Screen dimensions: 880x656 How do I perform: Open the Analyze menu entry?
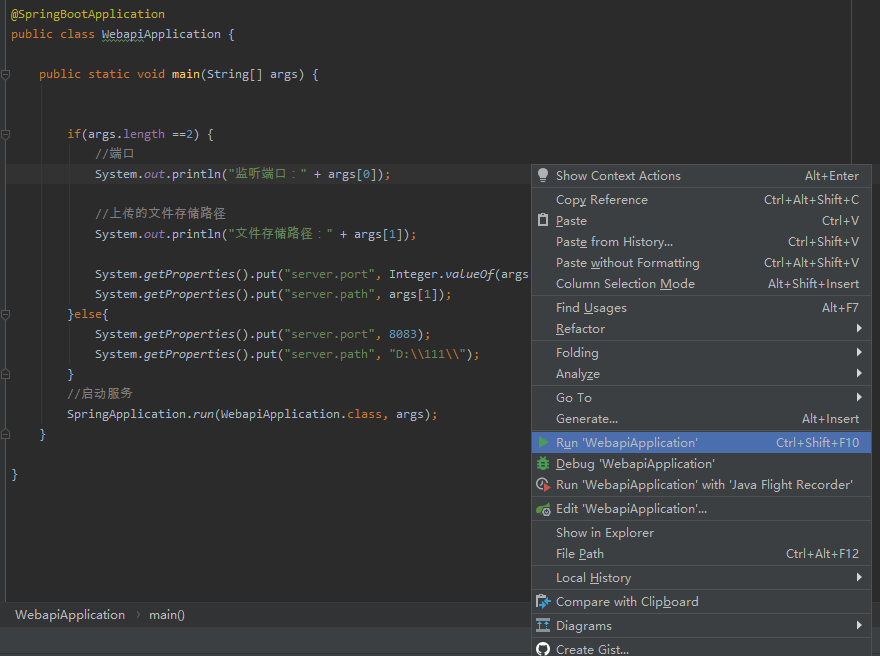coord(701,374)
